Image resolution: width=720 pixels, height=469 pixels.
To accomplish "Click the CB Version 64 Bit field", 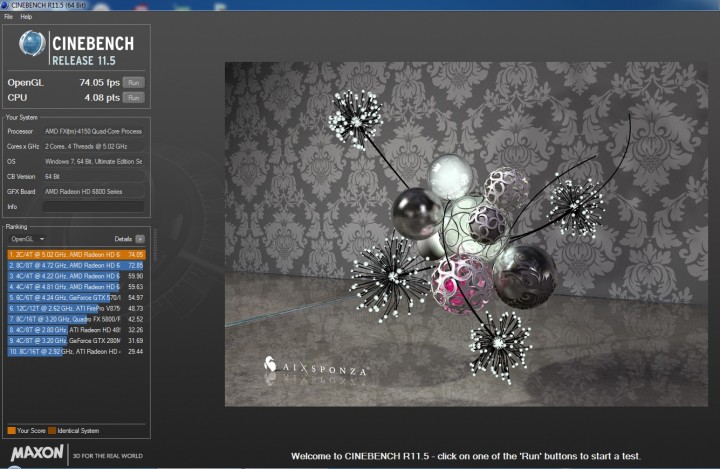I will (x=93, y=176).
